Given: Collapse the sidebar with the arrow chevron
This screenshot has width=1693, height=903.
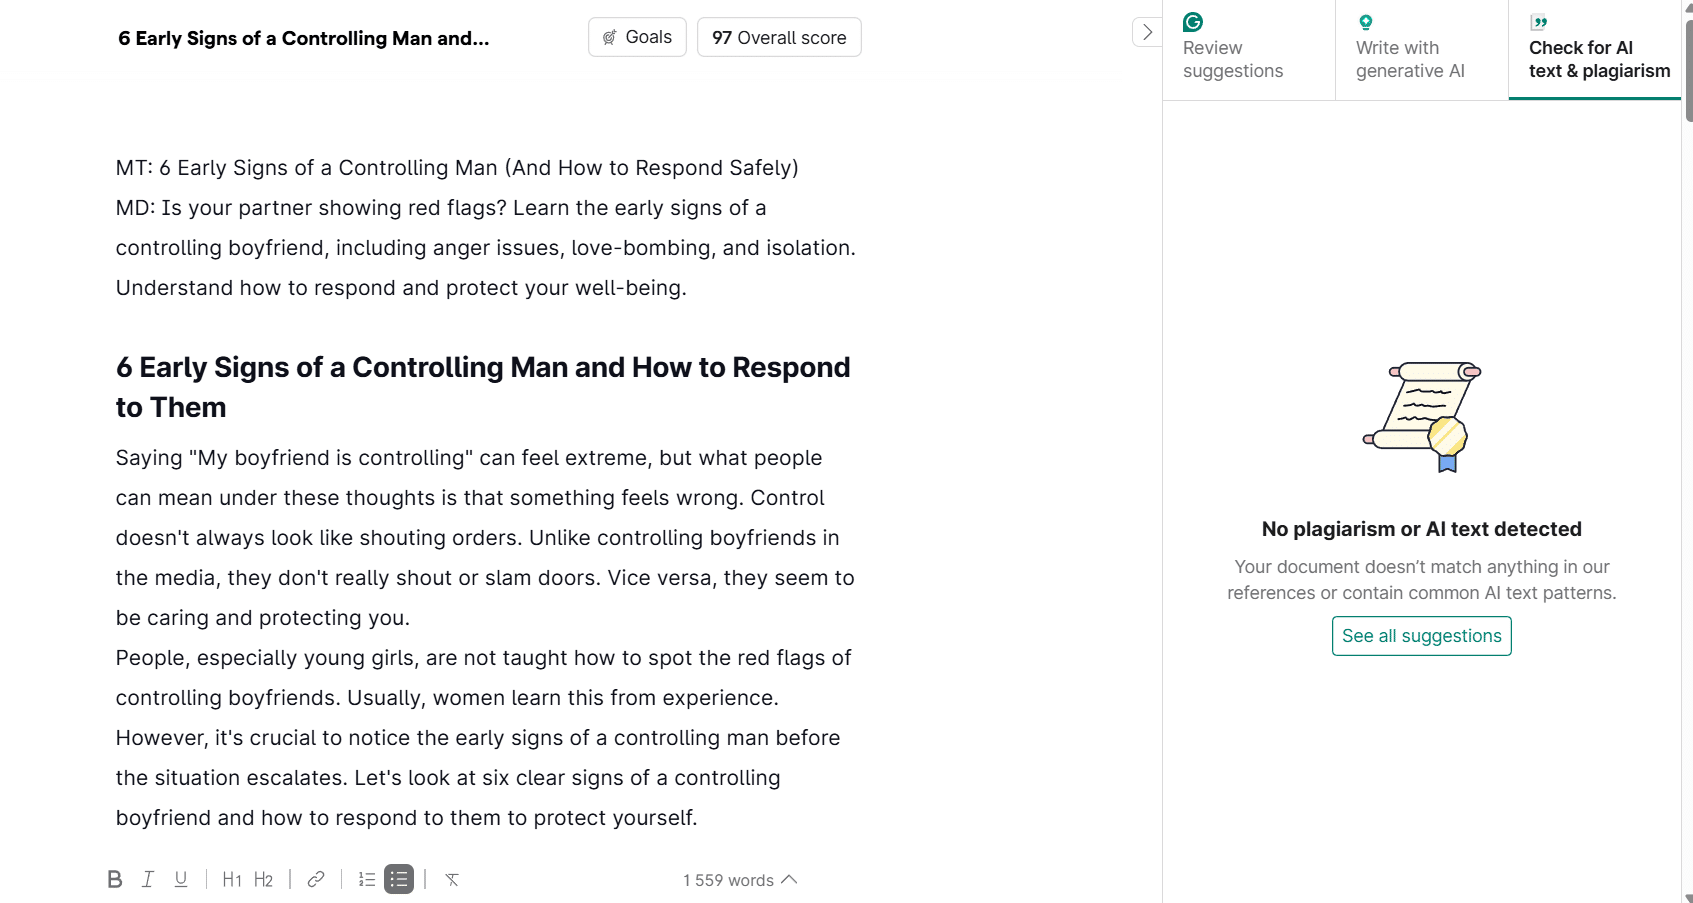Looking at the screenshot, I should pyautogui.click(x=1147, y=32).
